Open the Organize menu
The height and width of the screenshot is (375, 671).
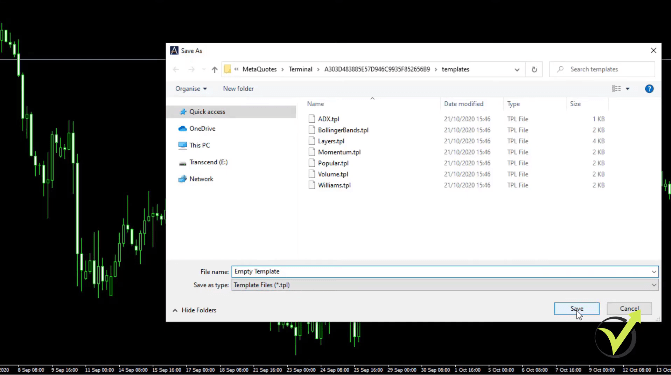point(191,89)
